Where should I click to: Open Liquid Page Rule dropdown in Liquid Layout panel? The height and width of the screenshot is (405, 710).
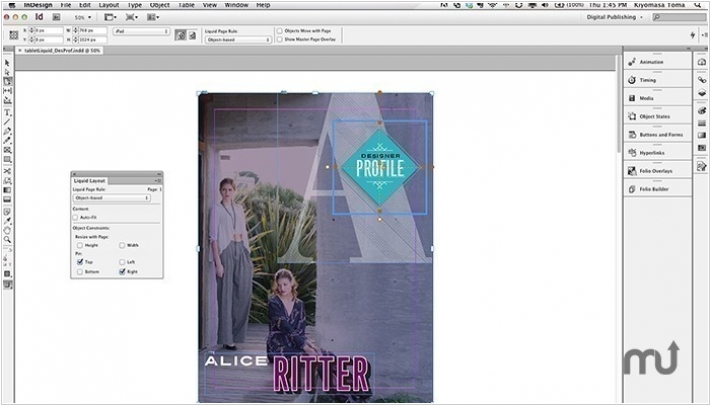111,198
